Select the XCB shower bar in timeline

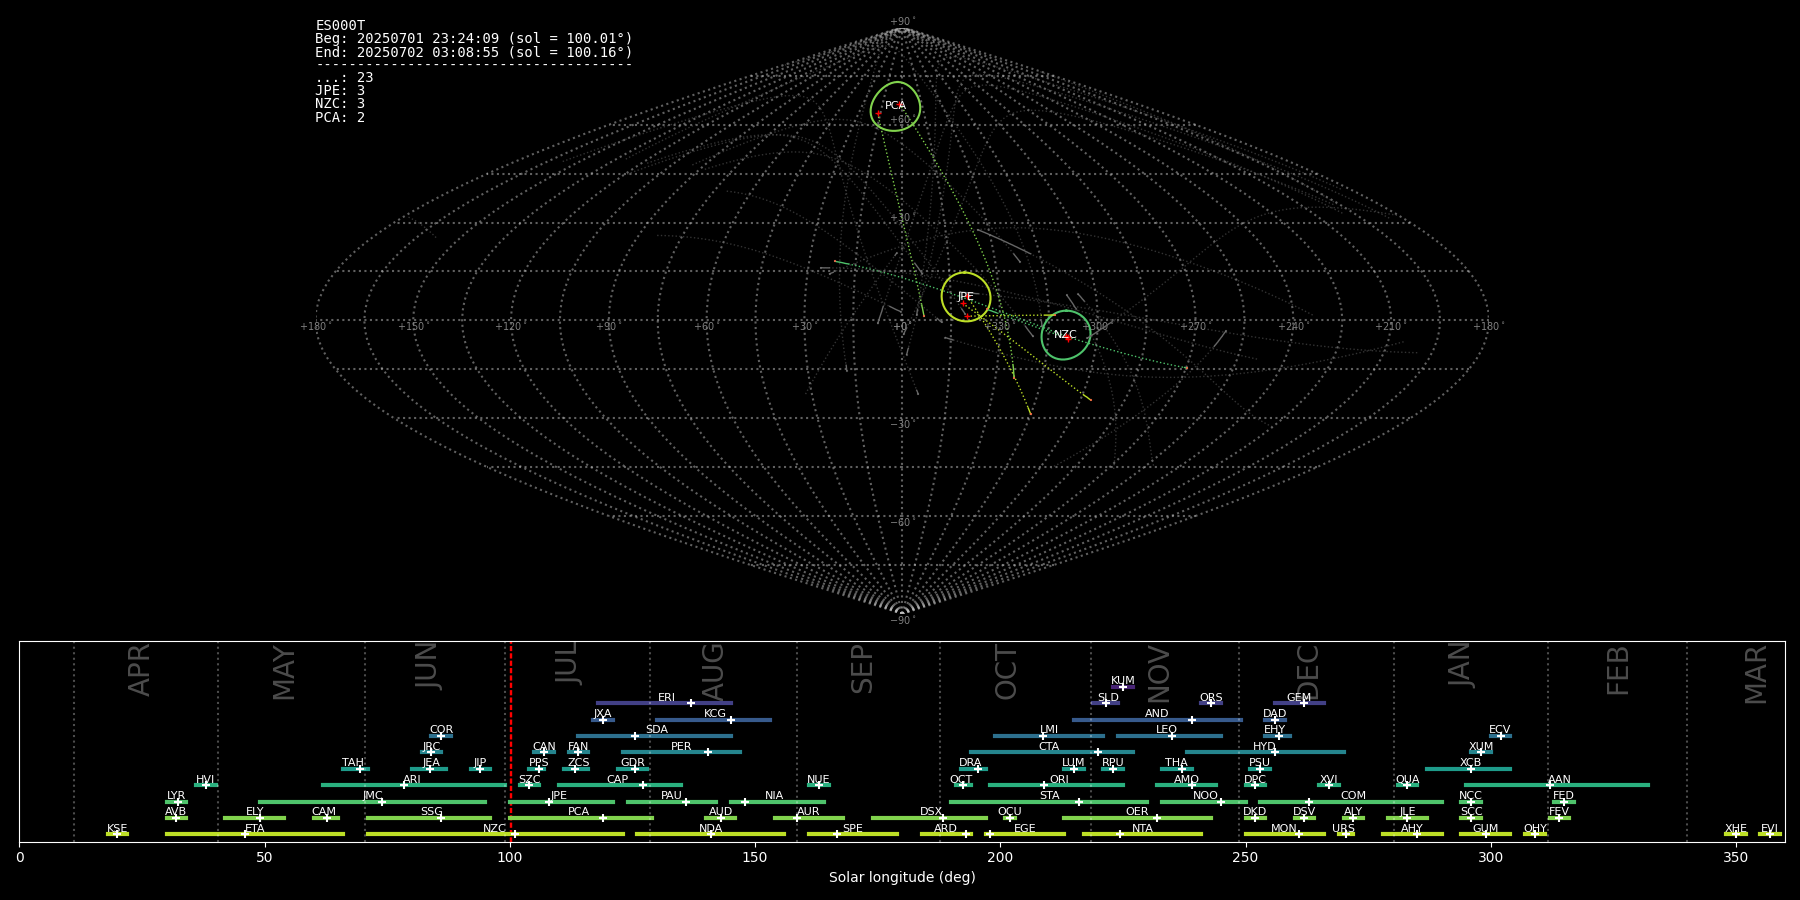1468,769
